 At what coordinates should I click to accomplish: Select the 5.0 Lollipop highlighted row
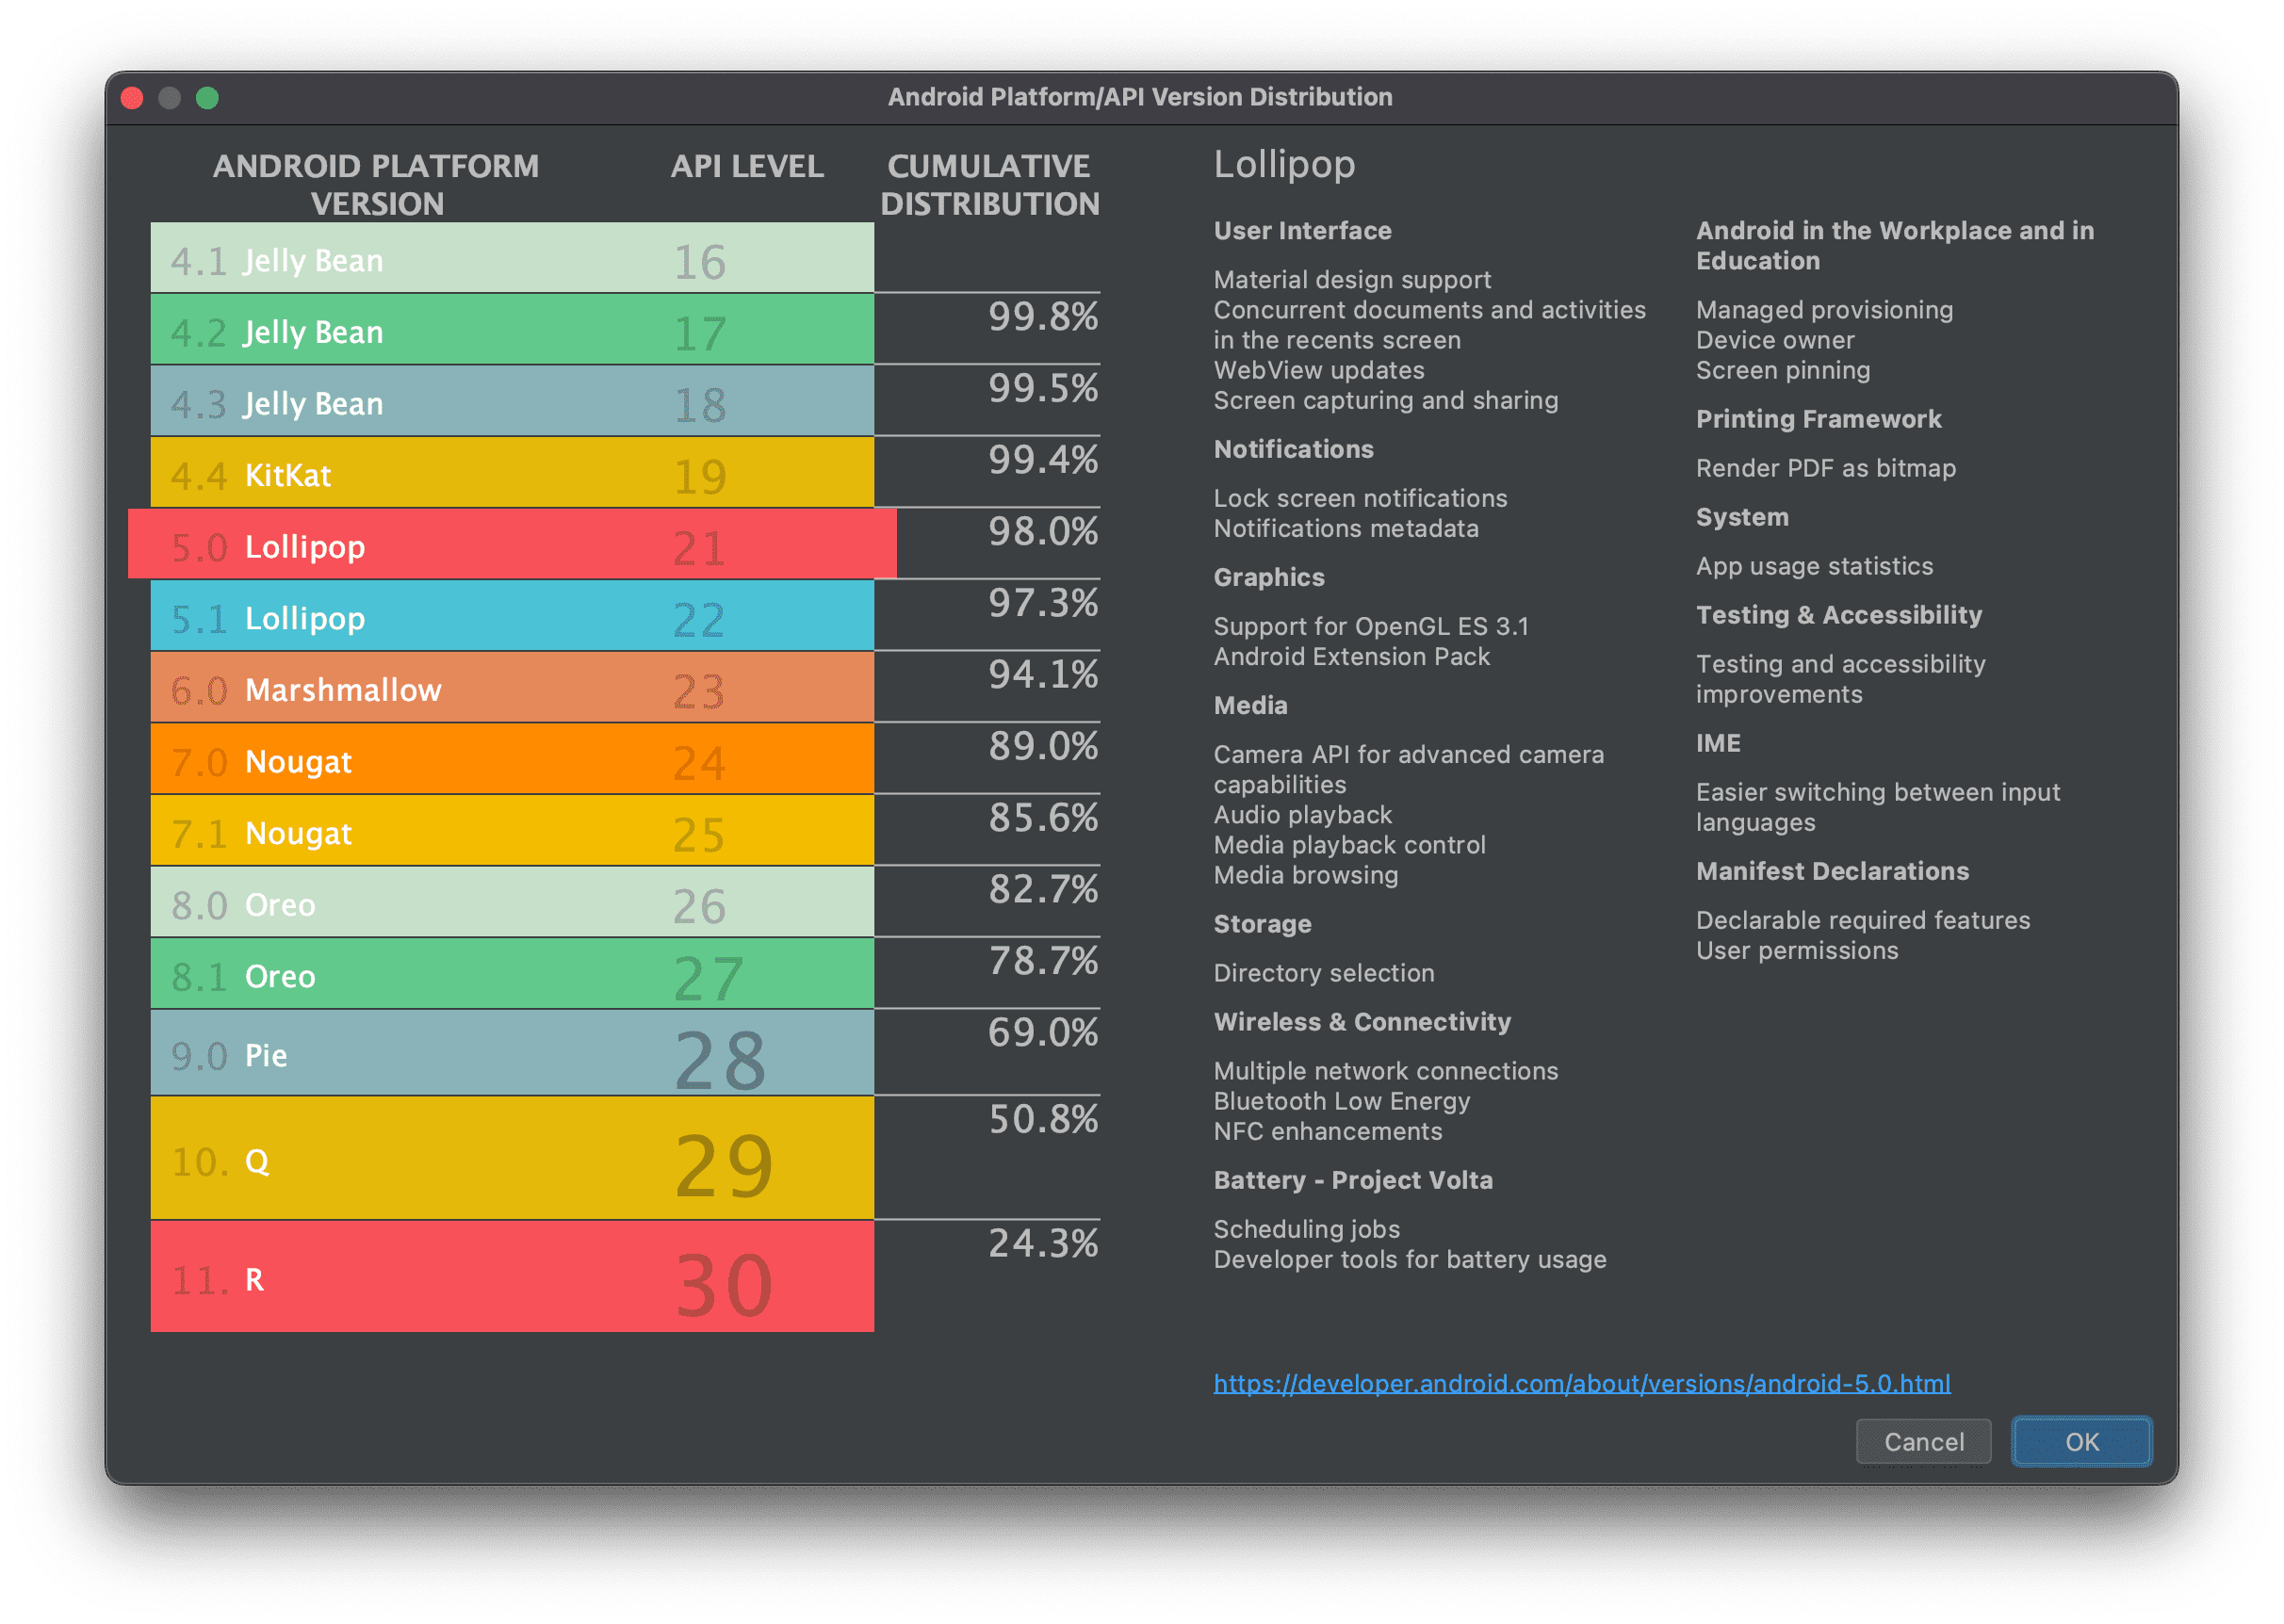click(511, 545)
